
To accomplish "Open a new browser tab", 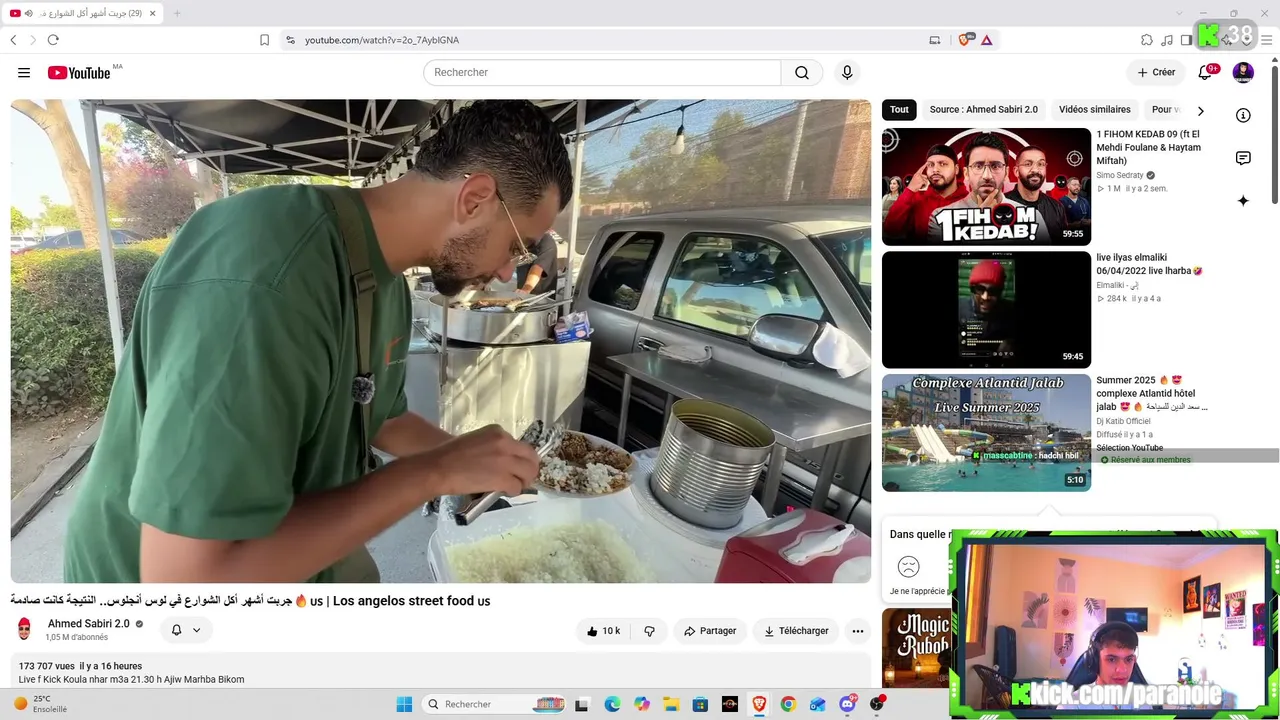I will coord(177,13).
